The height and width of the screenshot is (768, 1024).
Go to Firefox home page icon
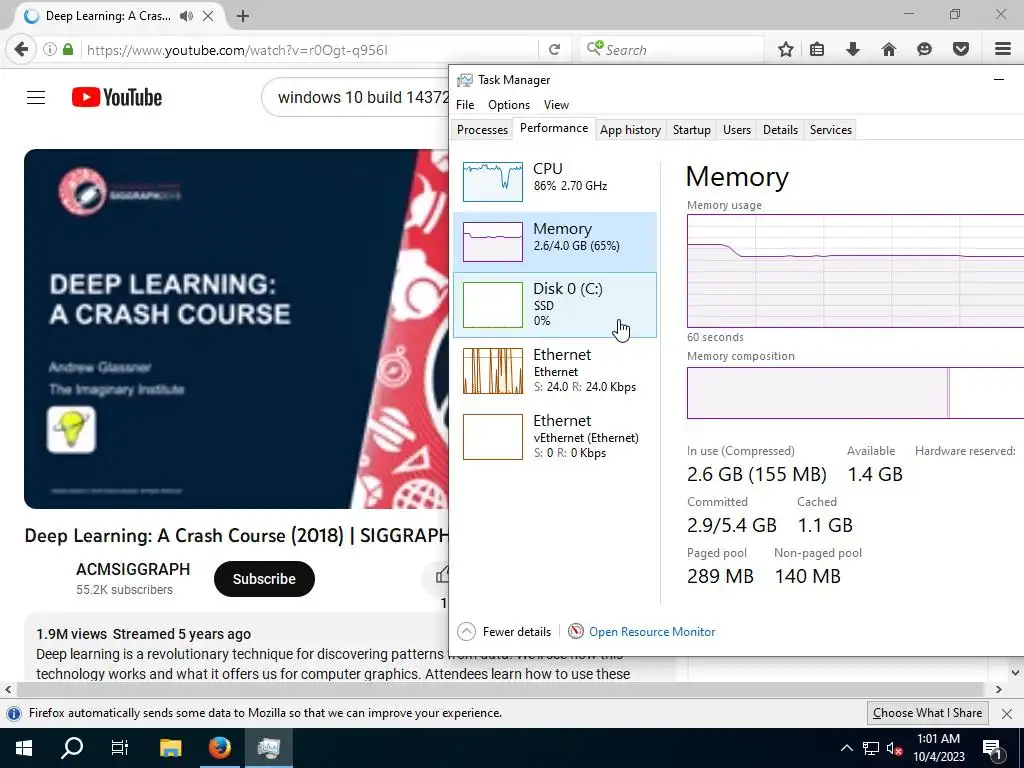[888, 50]
